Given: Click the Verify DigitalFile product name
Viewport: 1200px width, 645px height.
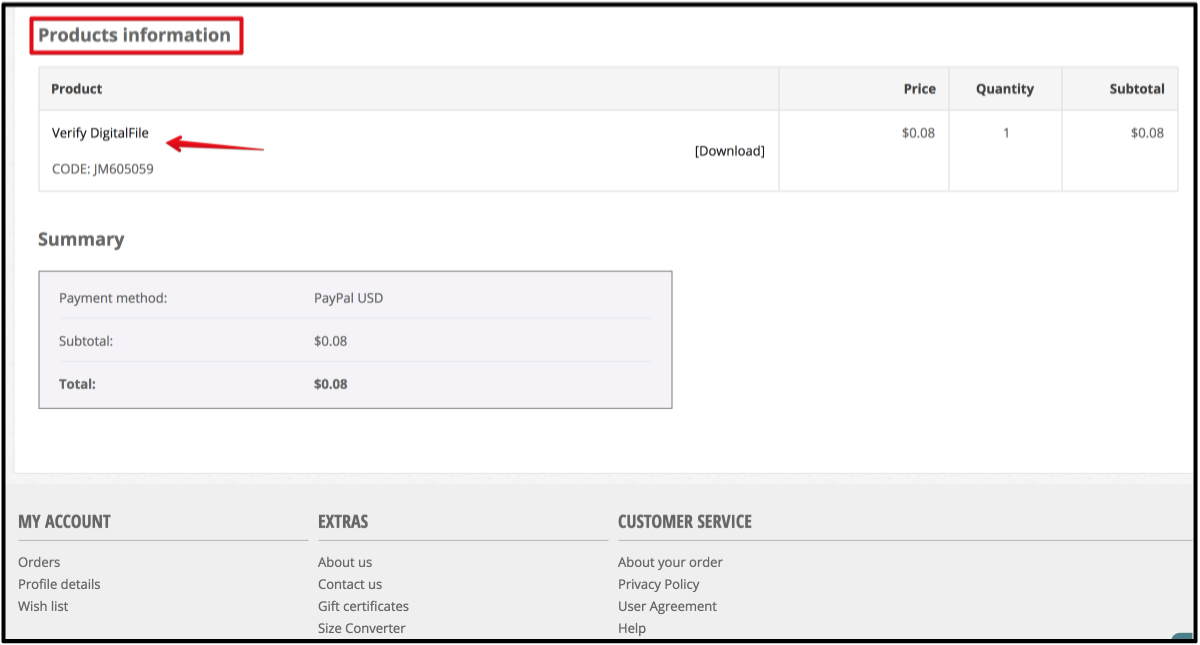Looking at the screenshot, I should tap(99, 131).
